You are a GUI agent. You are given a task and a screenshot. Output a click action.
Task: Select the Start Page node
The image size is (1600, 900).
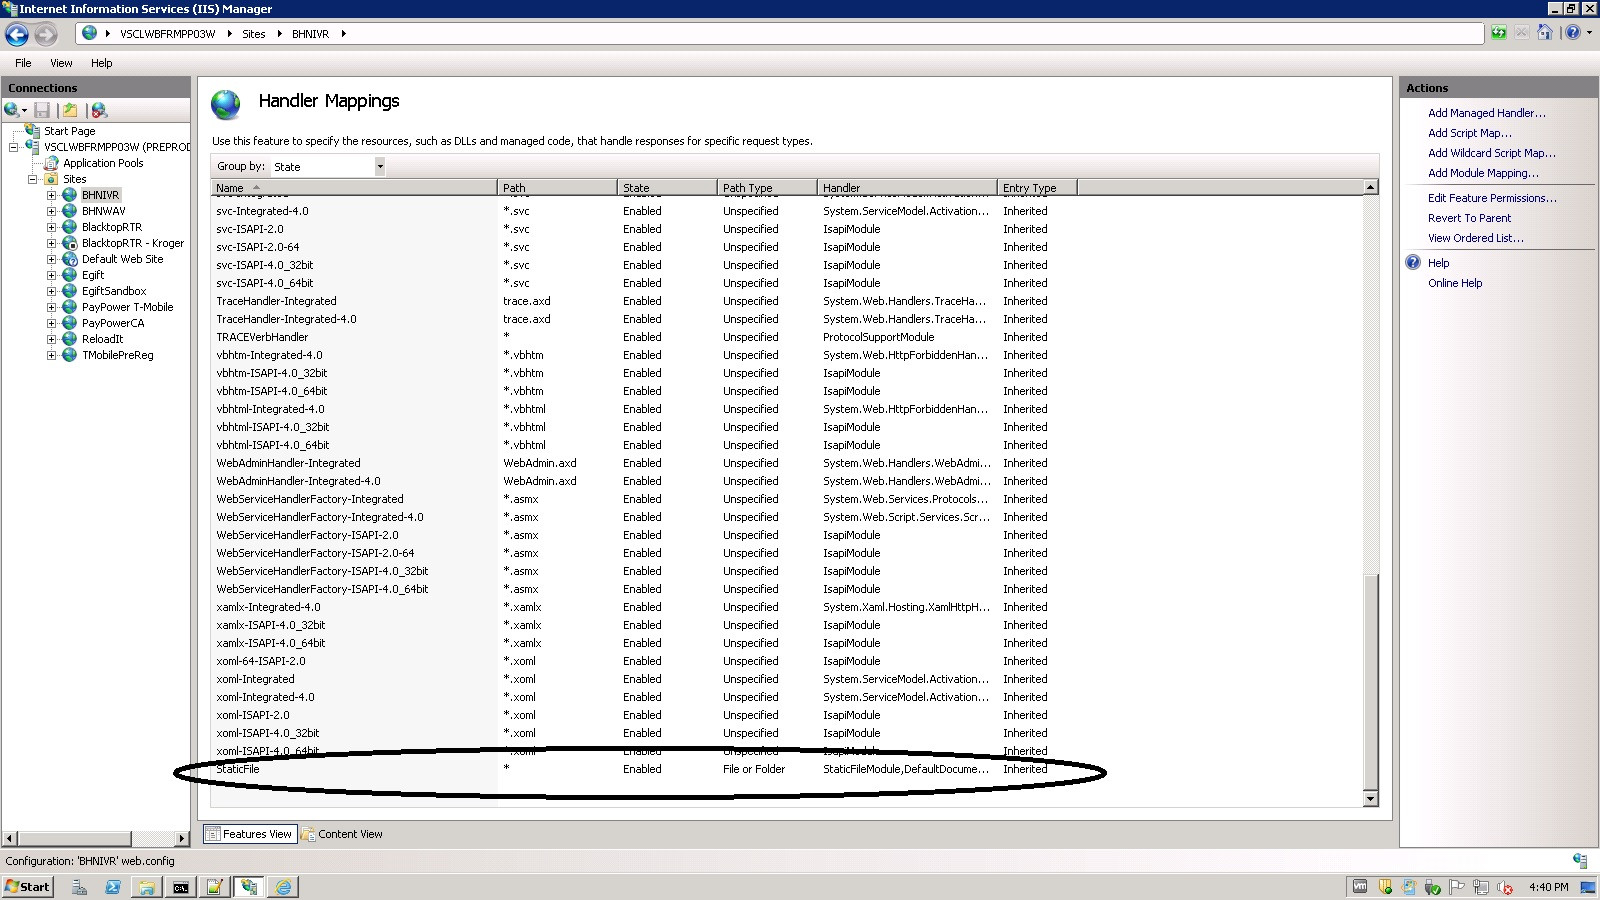pyautogui.click(x=69, y=131)
